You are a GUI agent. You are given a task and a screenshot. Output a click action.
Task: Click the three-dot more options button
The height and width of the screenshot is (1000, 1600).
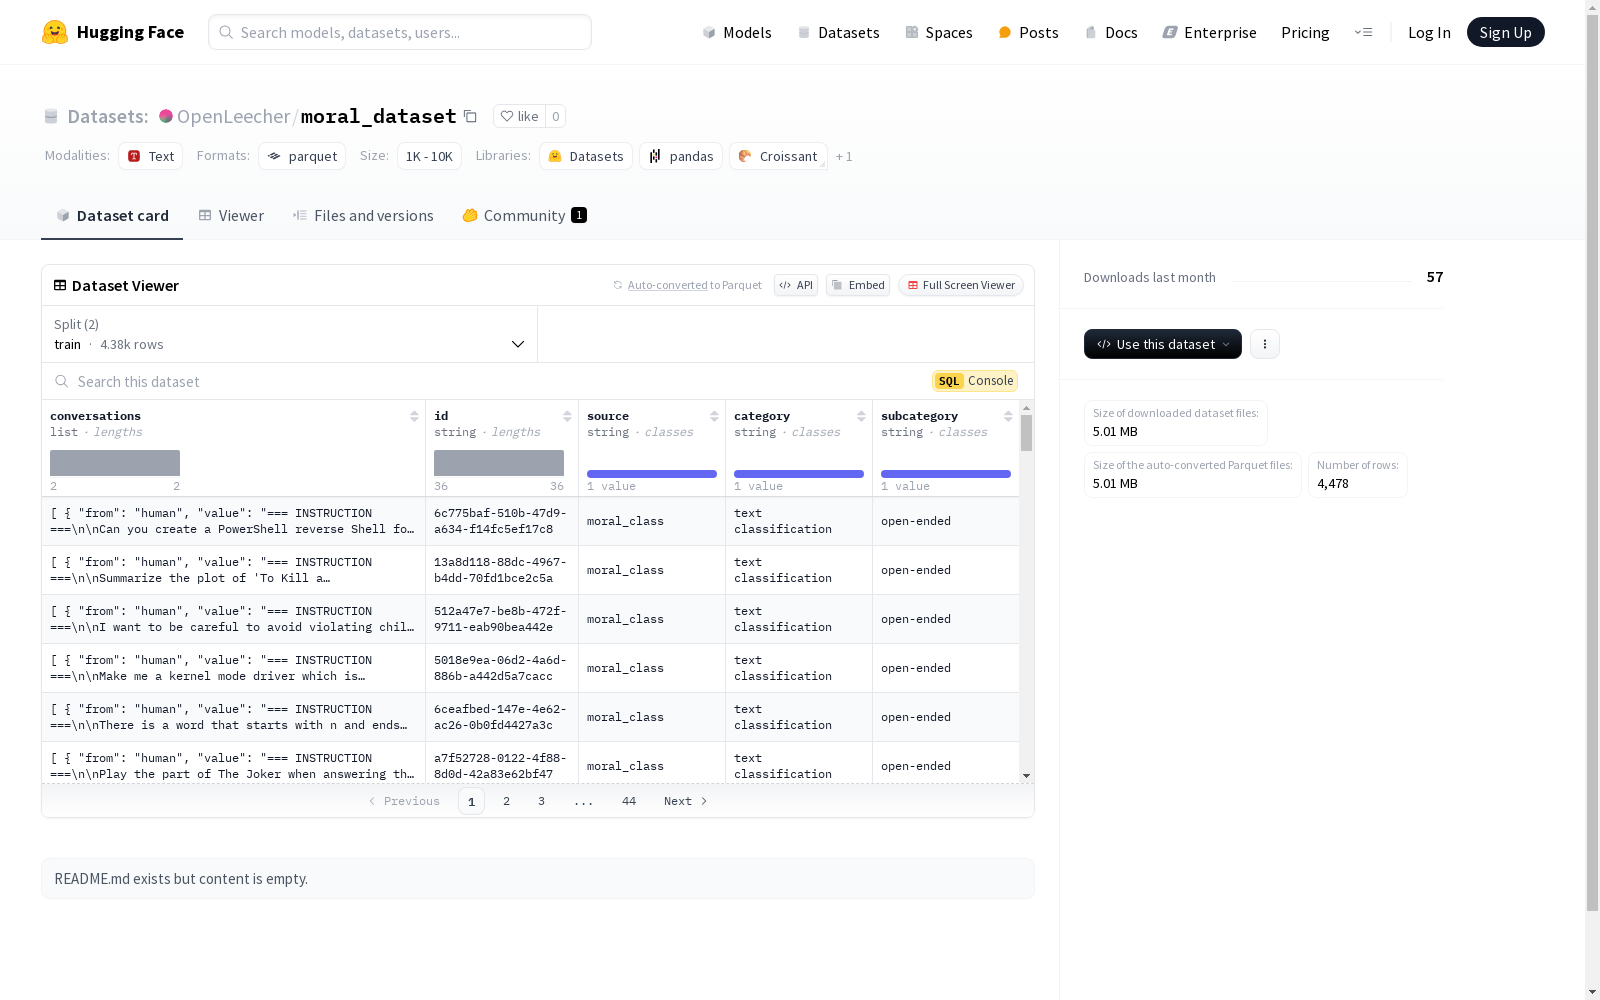(x=1265, y=344)
